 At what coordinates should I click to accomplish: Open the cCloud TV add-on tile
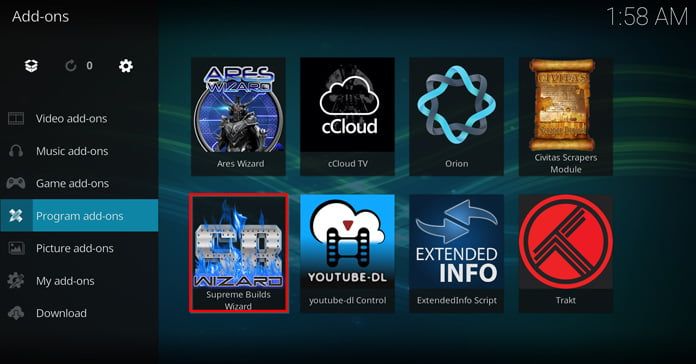[348, 116]
